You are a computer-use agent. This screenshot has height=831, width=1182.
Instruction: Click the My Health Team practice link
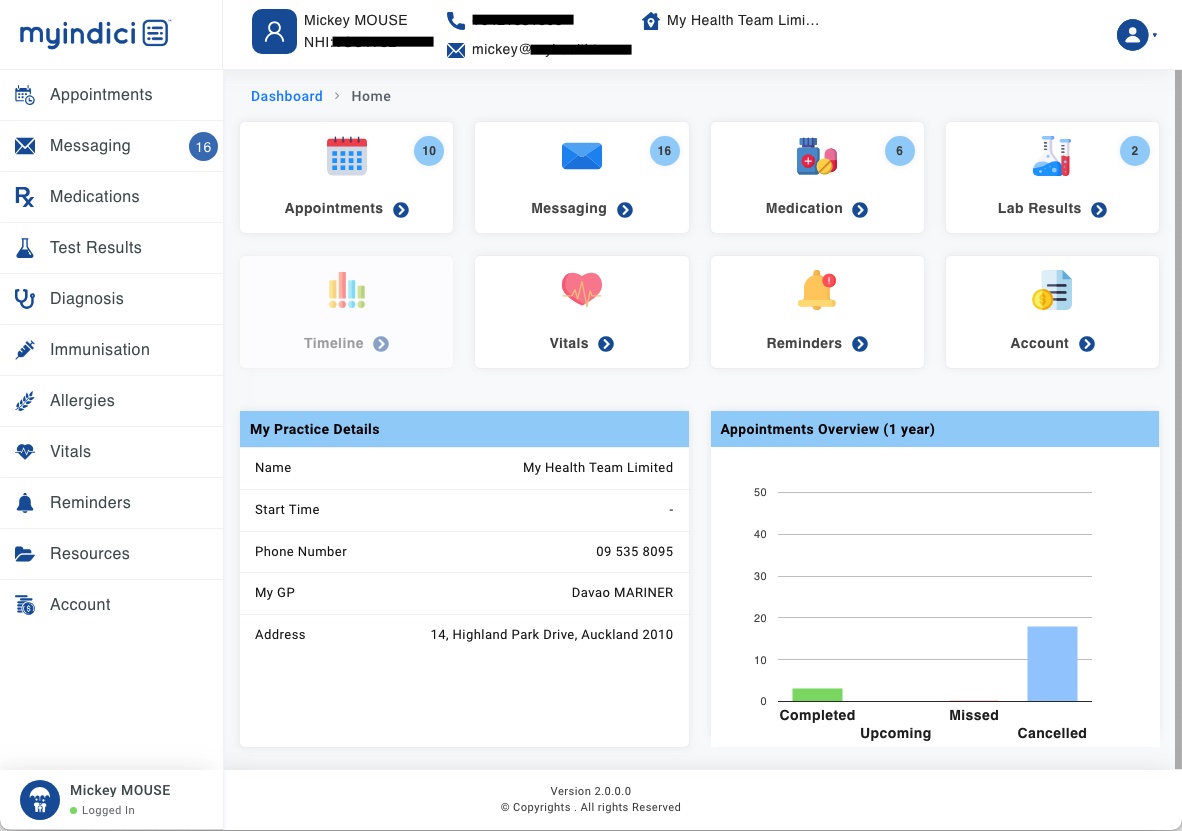(x=742, y=21)
